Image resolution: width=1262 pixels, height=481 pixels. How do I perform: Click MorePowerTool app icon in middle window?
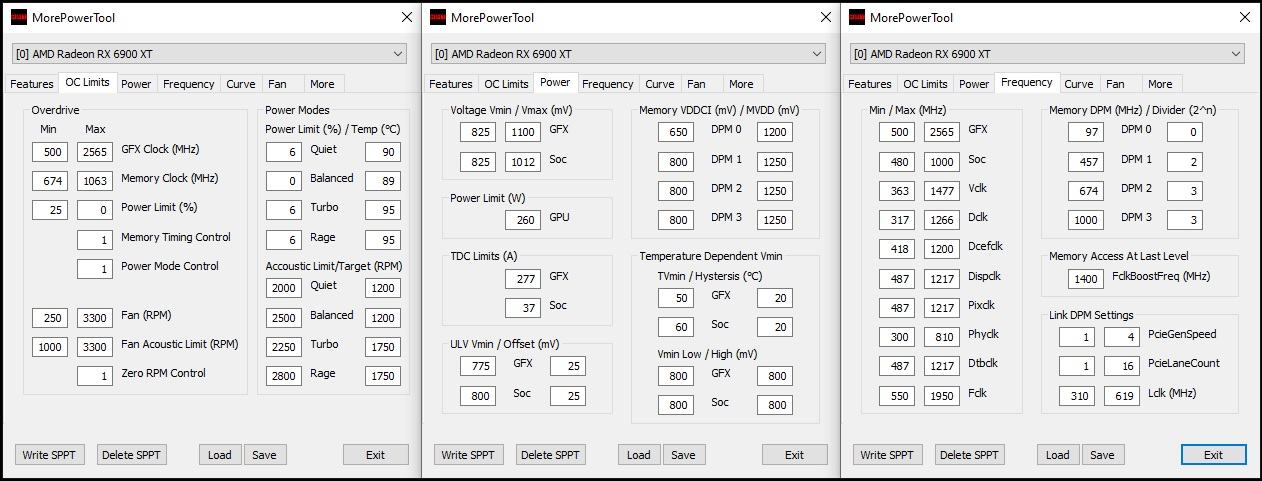coord(437,17)
